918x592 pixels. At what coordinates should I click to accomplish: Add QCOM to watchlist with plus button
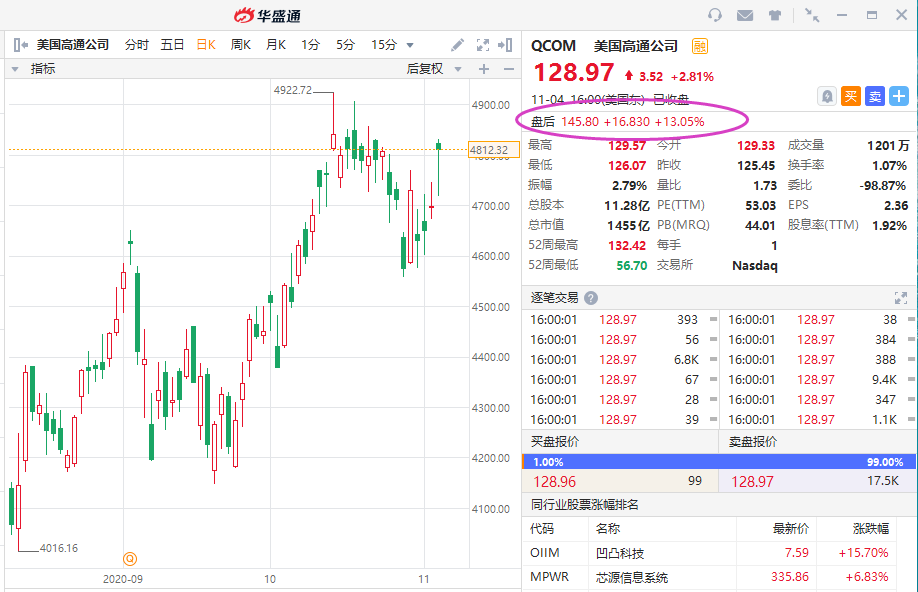899,96
